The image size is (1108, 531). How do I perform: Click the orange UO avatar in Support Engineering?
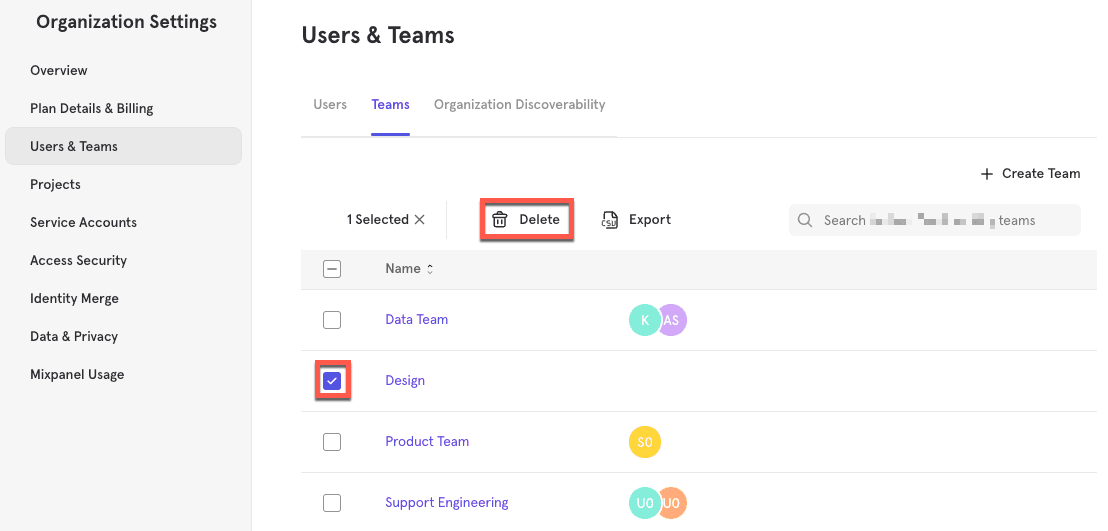673,503
